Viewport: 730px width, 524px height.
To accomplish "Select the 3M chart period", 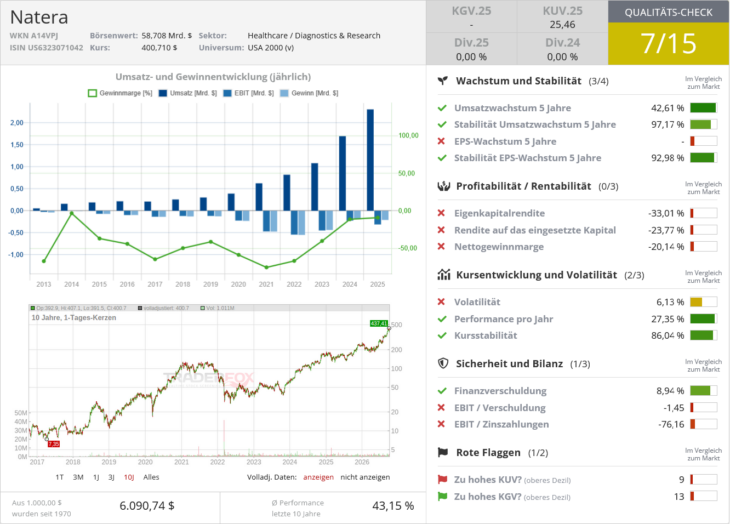I will click(78, 477).
